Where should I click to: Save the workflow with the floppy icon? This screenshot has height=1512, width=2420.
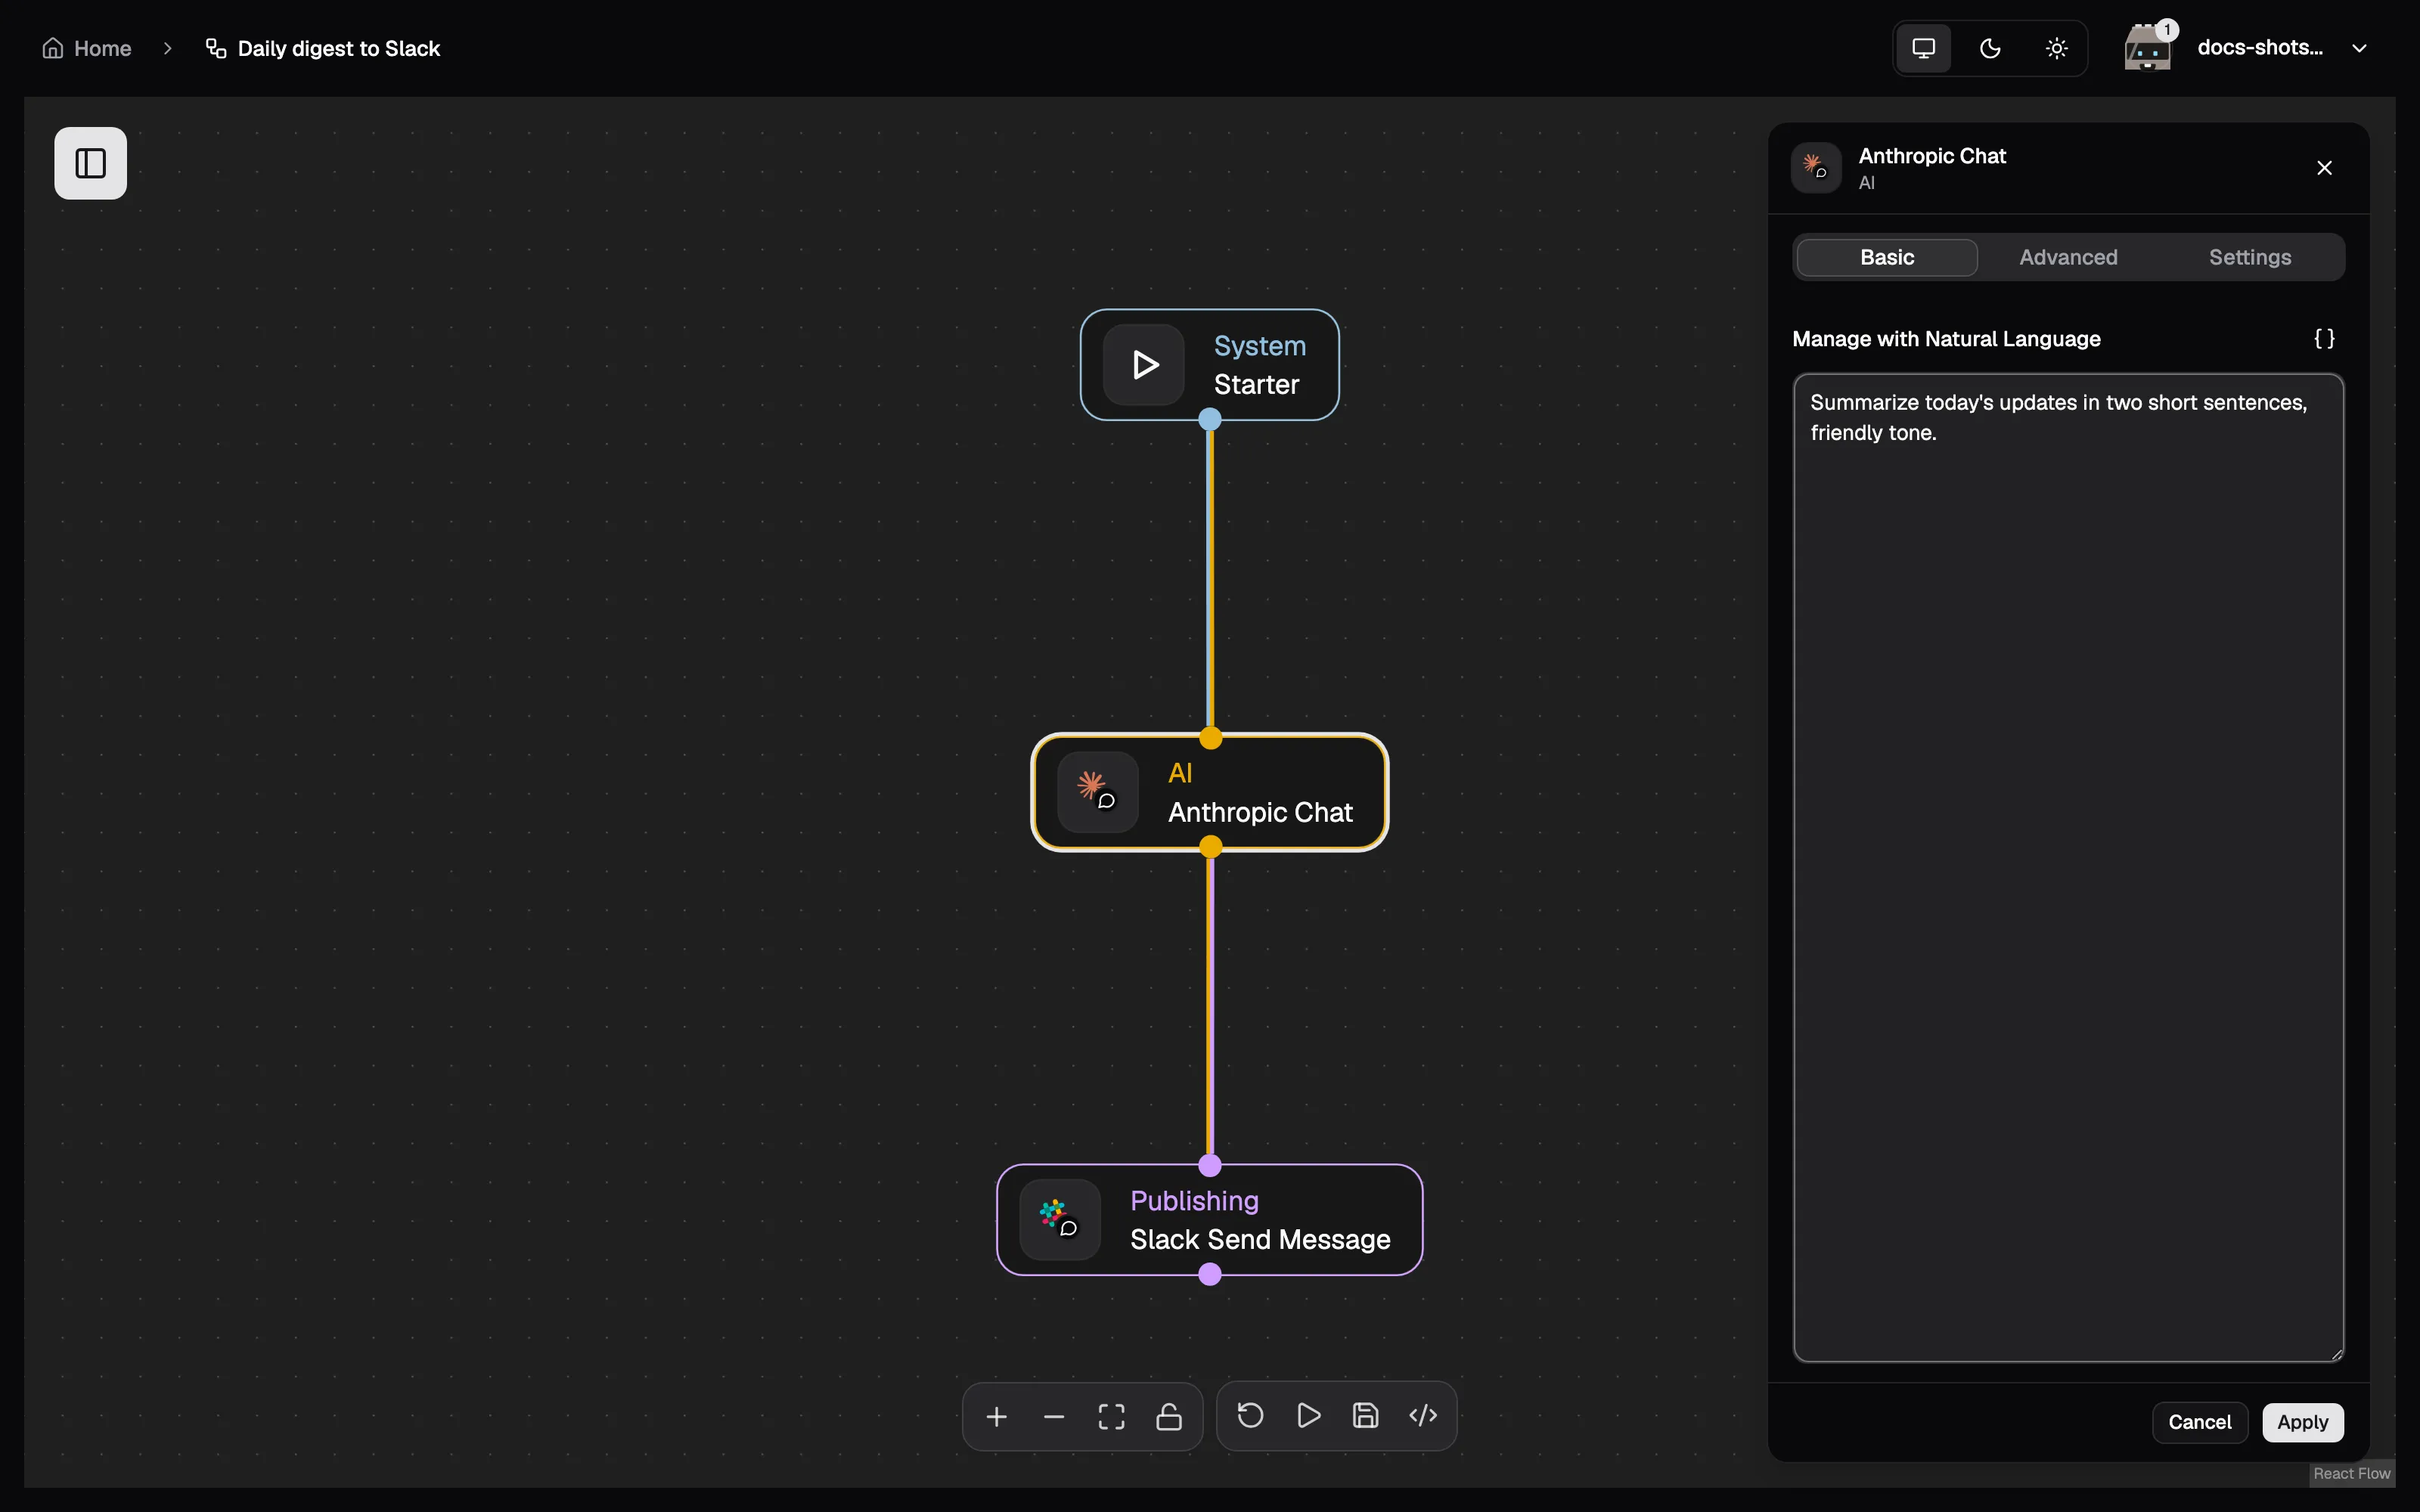coord(1365,1415)
